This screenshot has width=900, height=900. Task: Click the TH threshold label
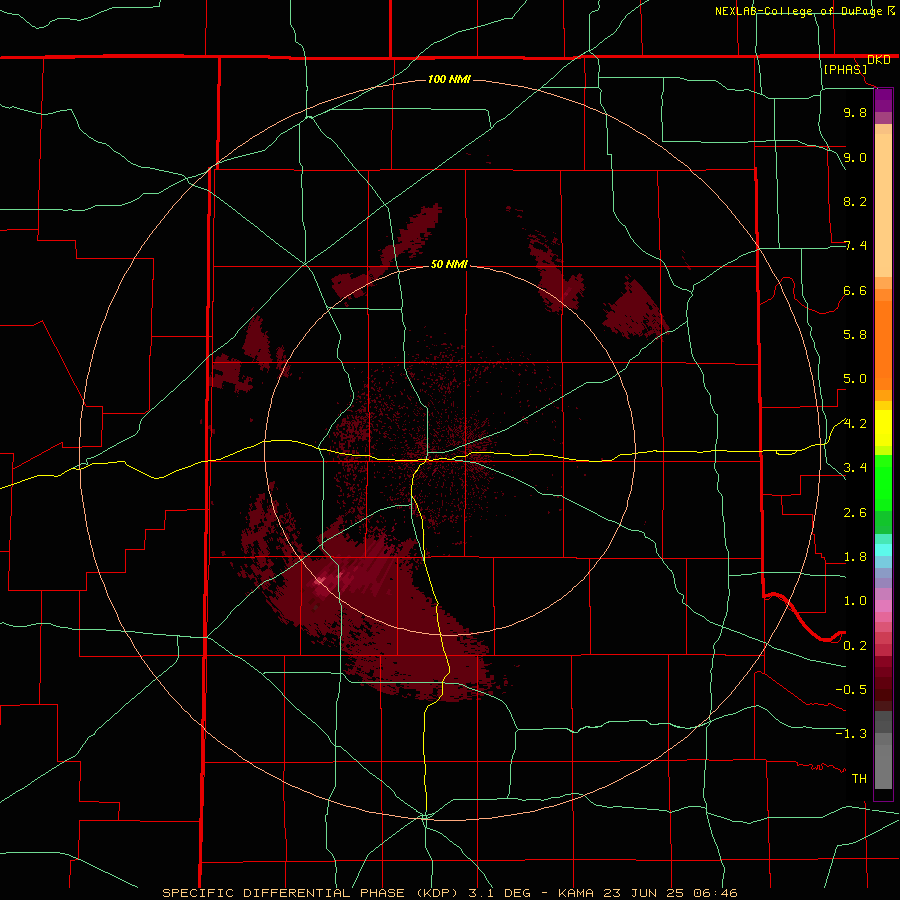(859, 779)
